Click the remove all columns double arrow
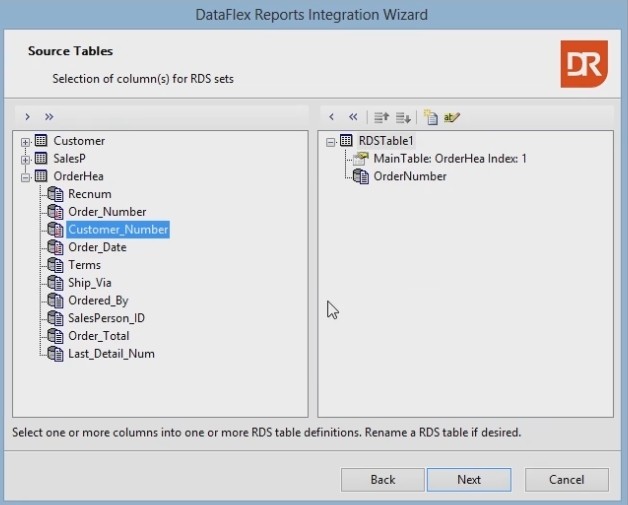The height and width of the screenshot is (505, 628). point(353,117)
